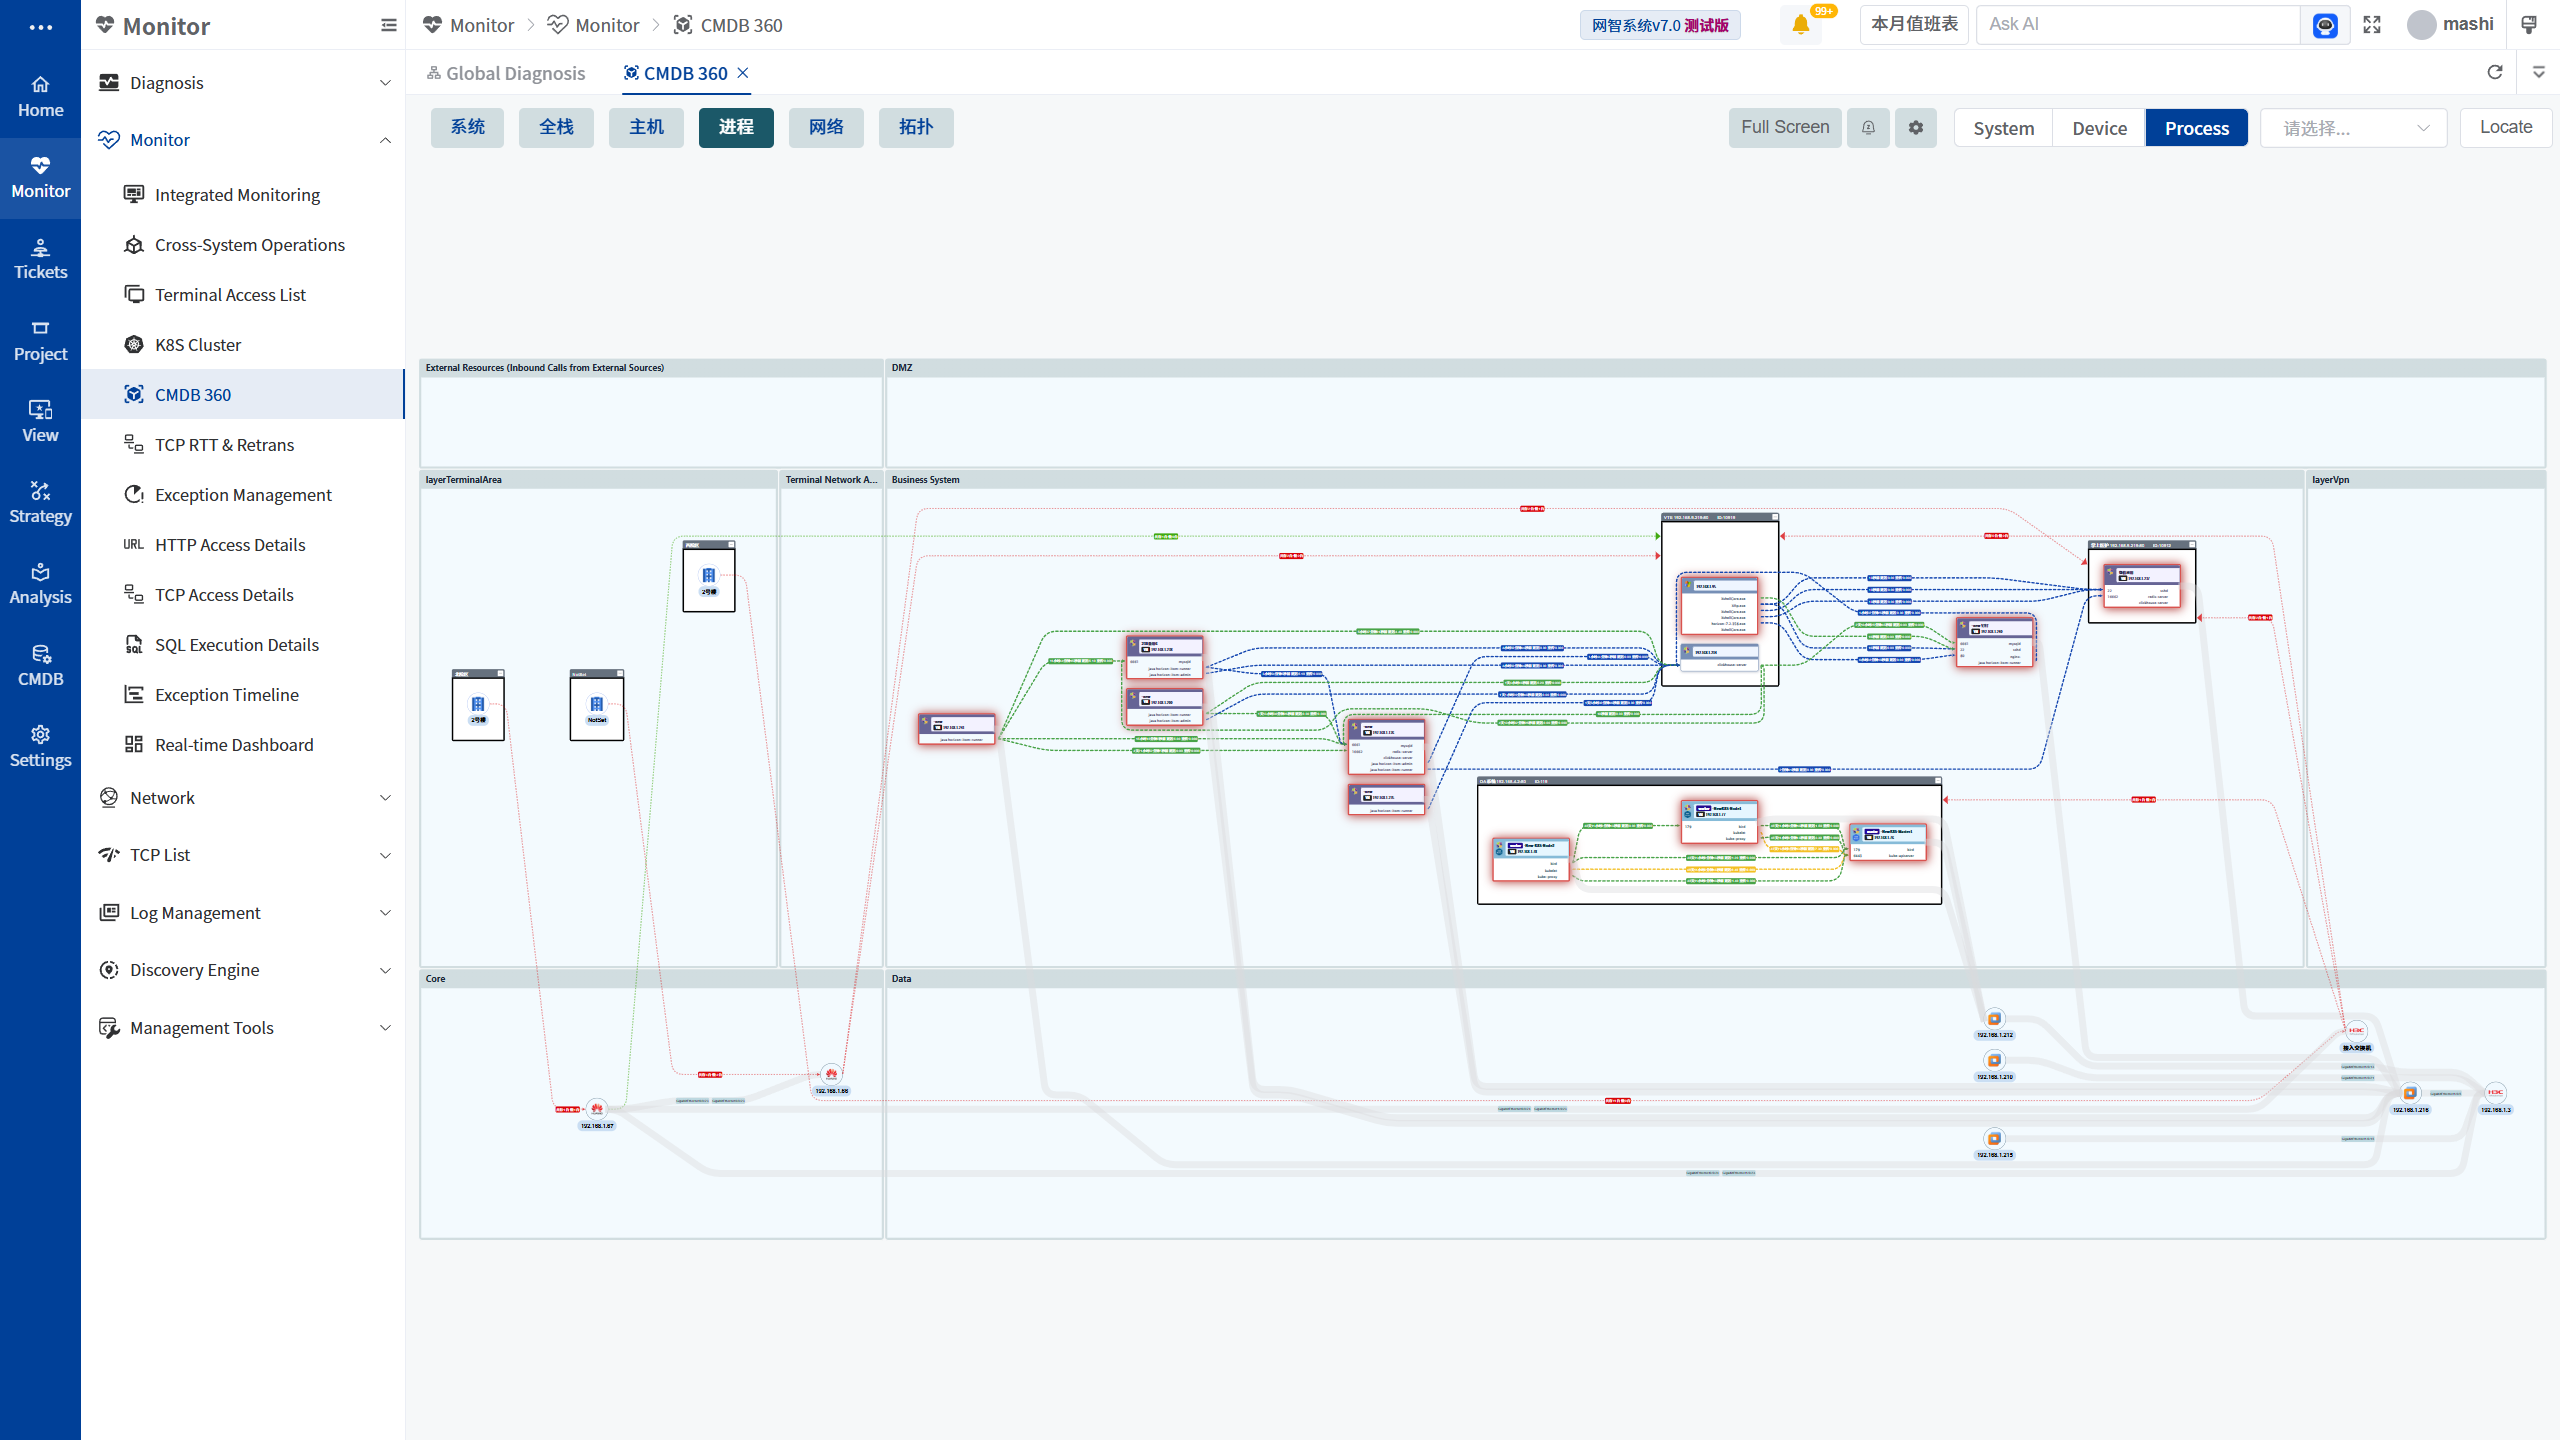This screenshot has width=2560, height=1440.
Task: Open Terminal Access List menu item
Action: click(x=244, y=295)
